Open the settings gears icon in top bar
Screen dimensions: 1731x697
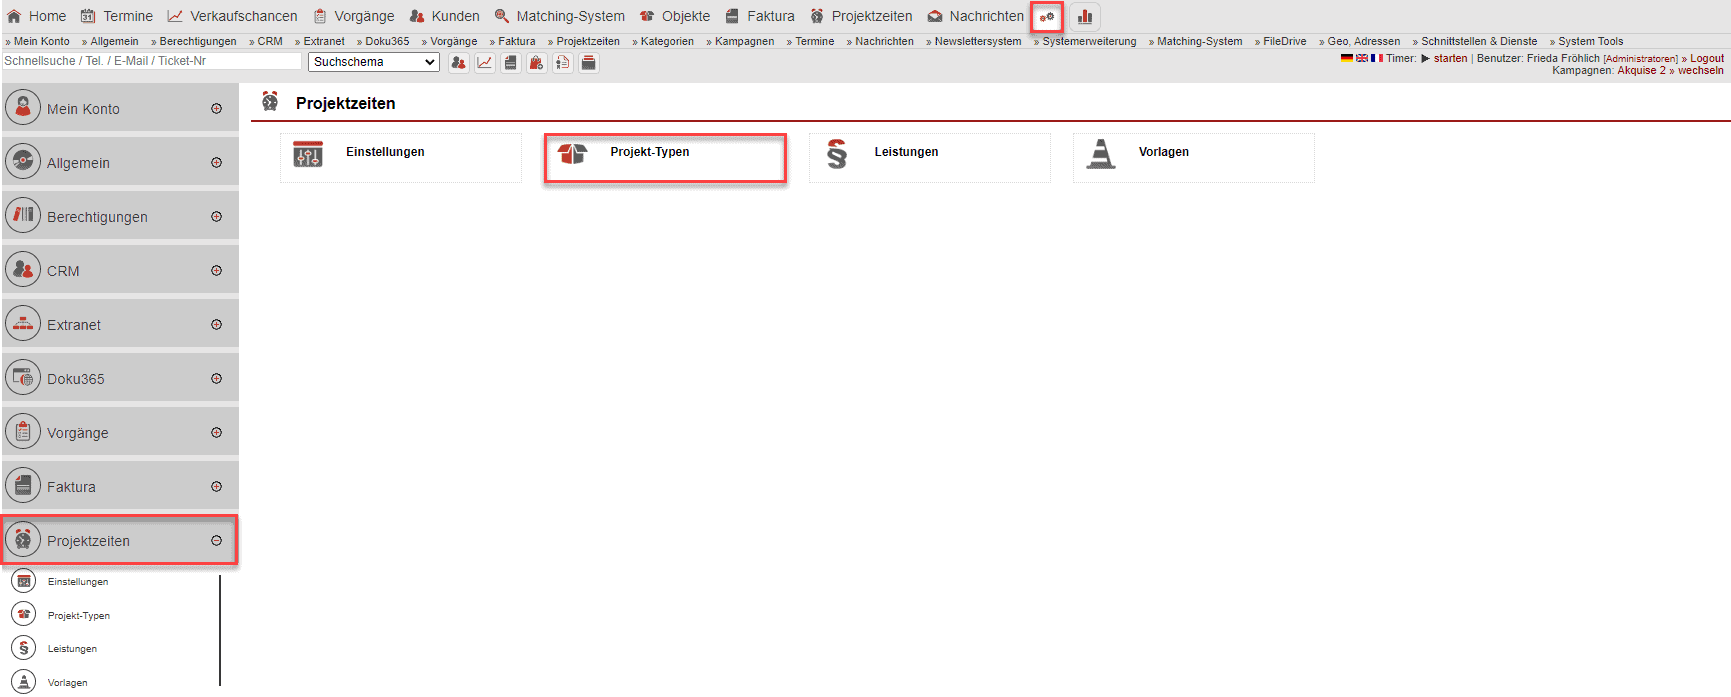coord(1046,17)
